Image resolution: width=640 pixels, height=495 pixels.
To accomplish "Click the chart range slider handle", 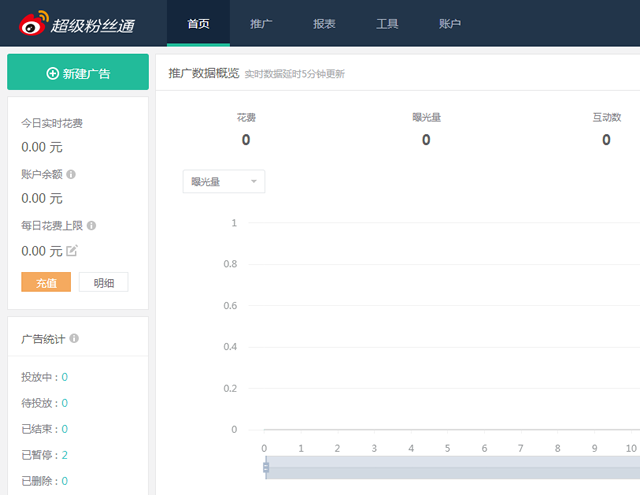I will pyautogui.click(x=266, y=467).
